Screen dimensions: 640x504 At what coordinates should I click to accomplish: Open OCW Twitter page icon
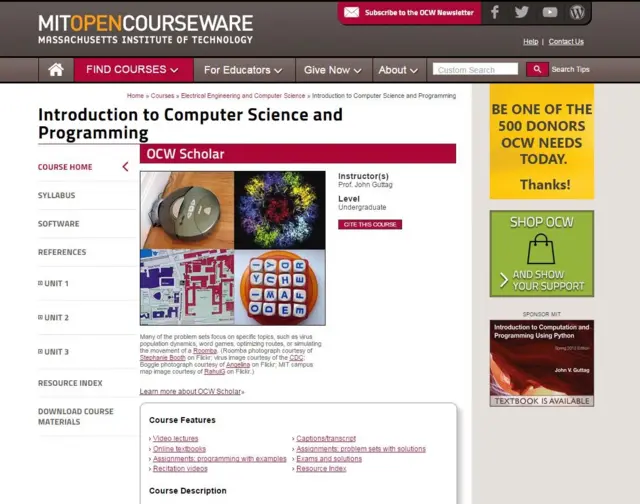coord(521,12)
